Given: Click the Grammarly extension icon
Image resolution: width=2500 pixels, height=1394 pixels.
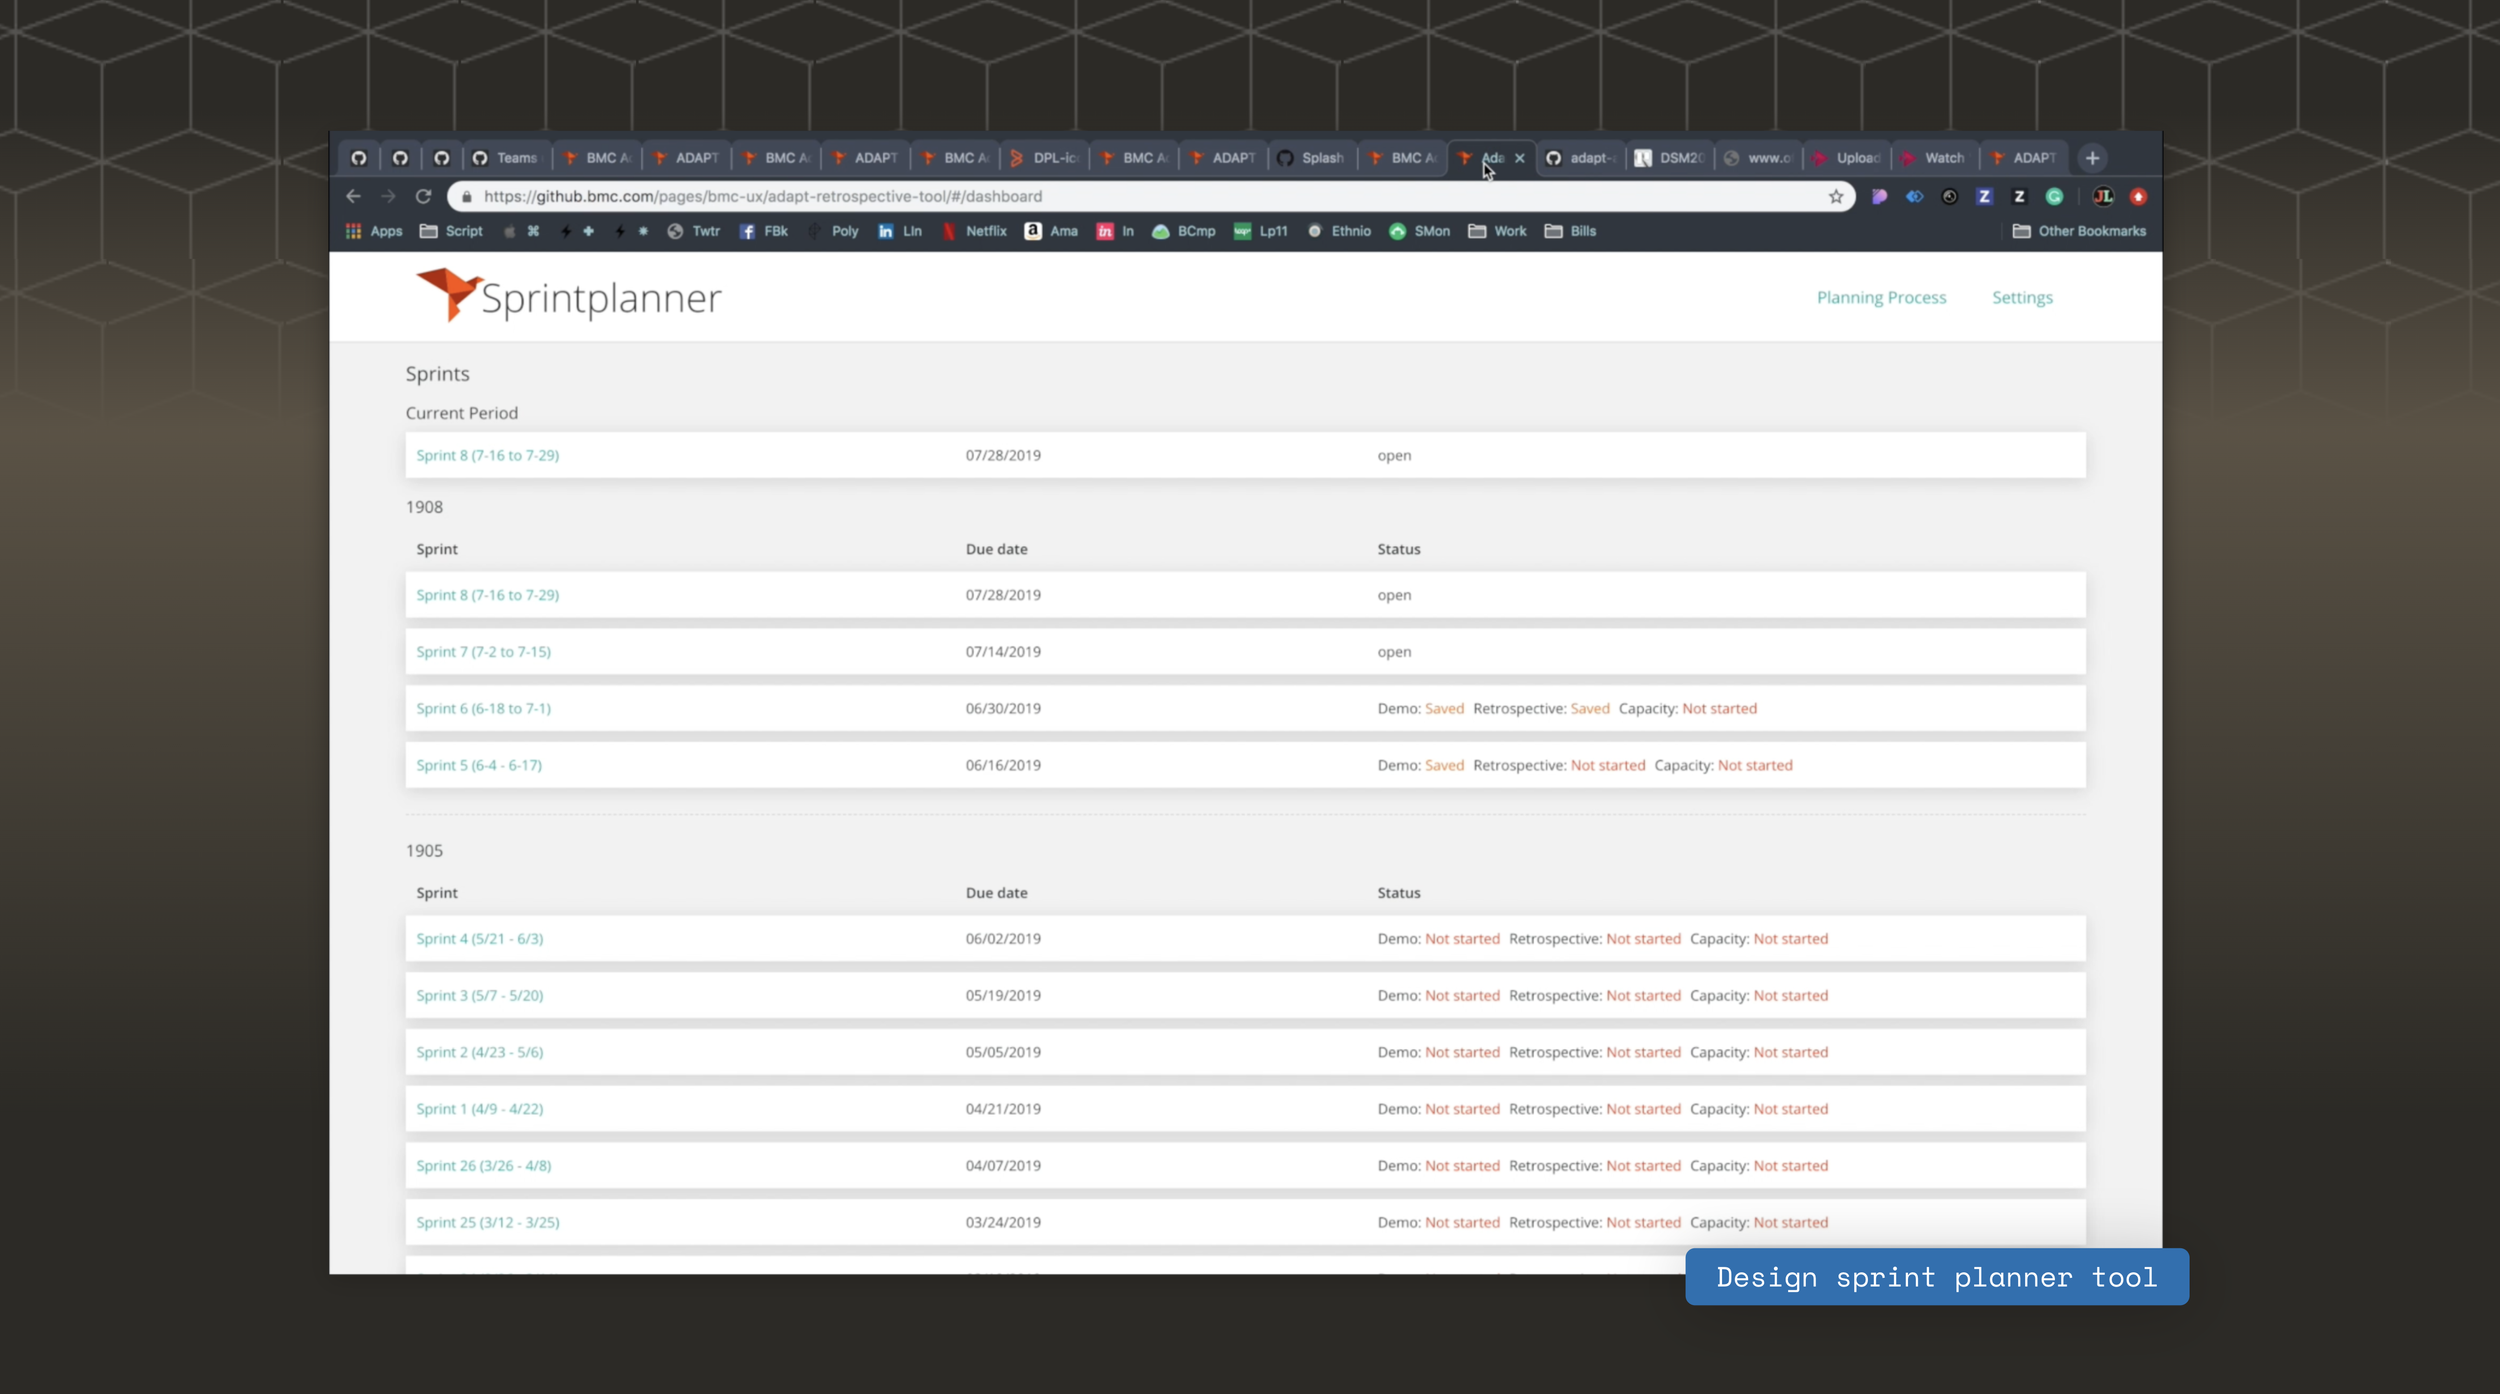Looking at the screenshot, I should [x=2054, y=197].
